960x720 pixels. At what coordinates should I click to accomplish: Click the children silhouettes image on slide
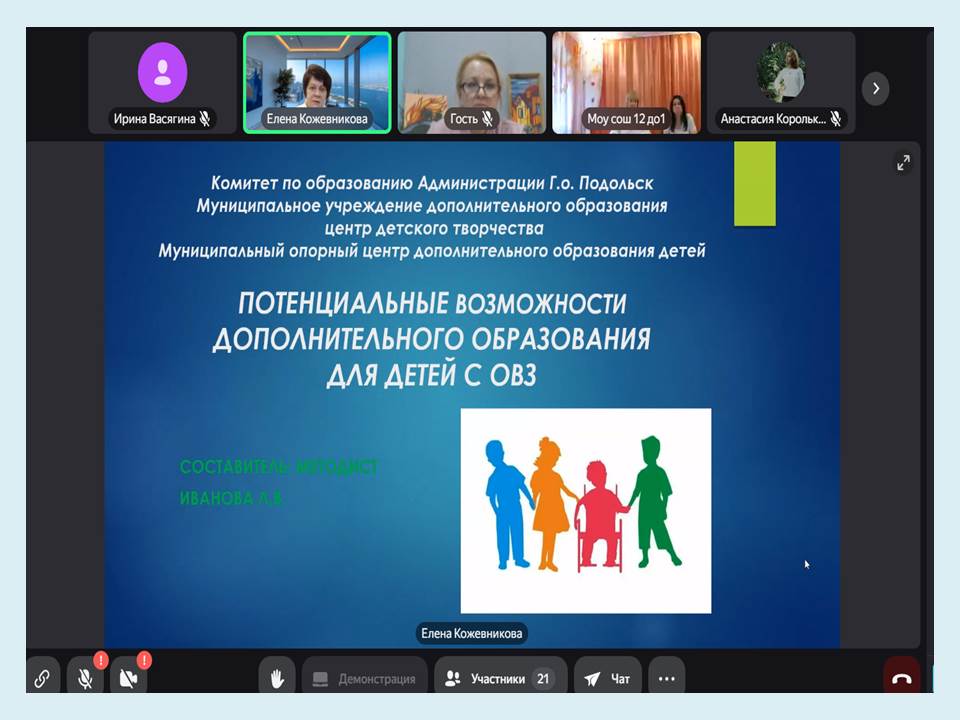585,510
